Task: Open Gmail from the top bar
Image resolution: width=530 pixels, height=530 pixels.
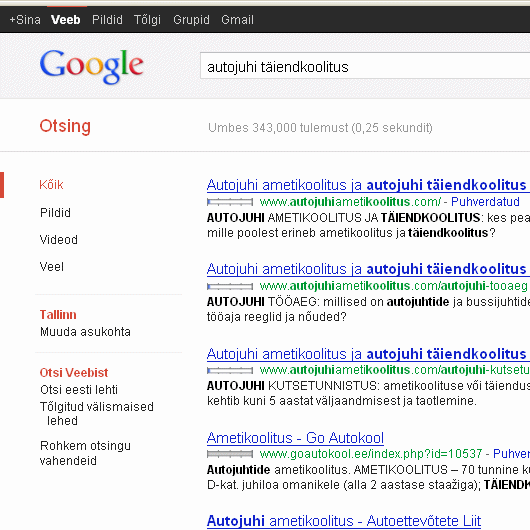Action: pyautogui.click(x=237, y=20)
